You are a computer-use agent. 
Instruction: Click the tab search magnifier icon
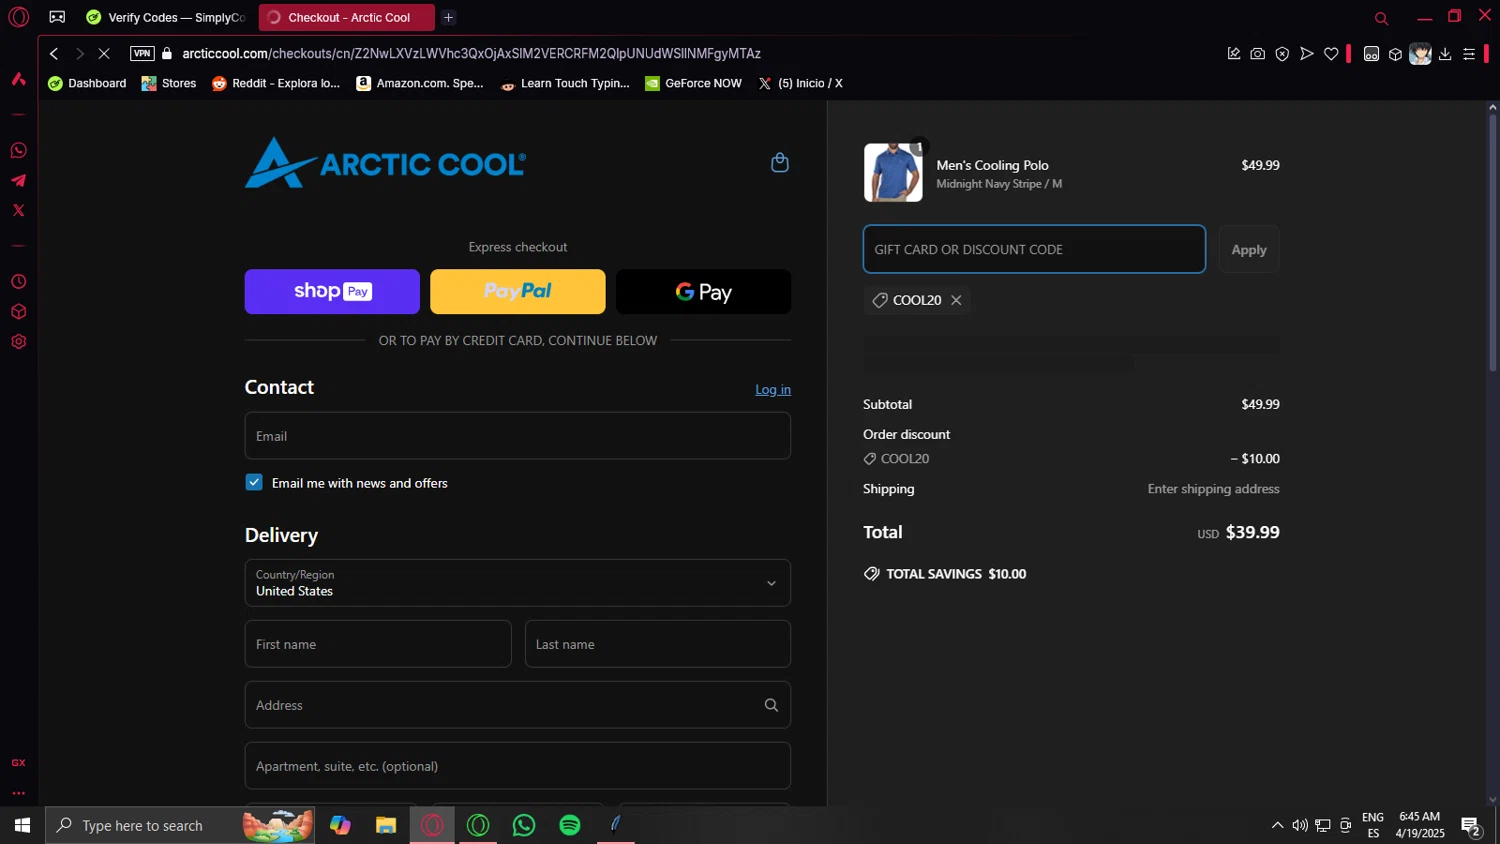[x=1381, y=18]
